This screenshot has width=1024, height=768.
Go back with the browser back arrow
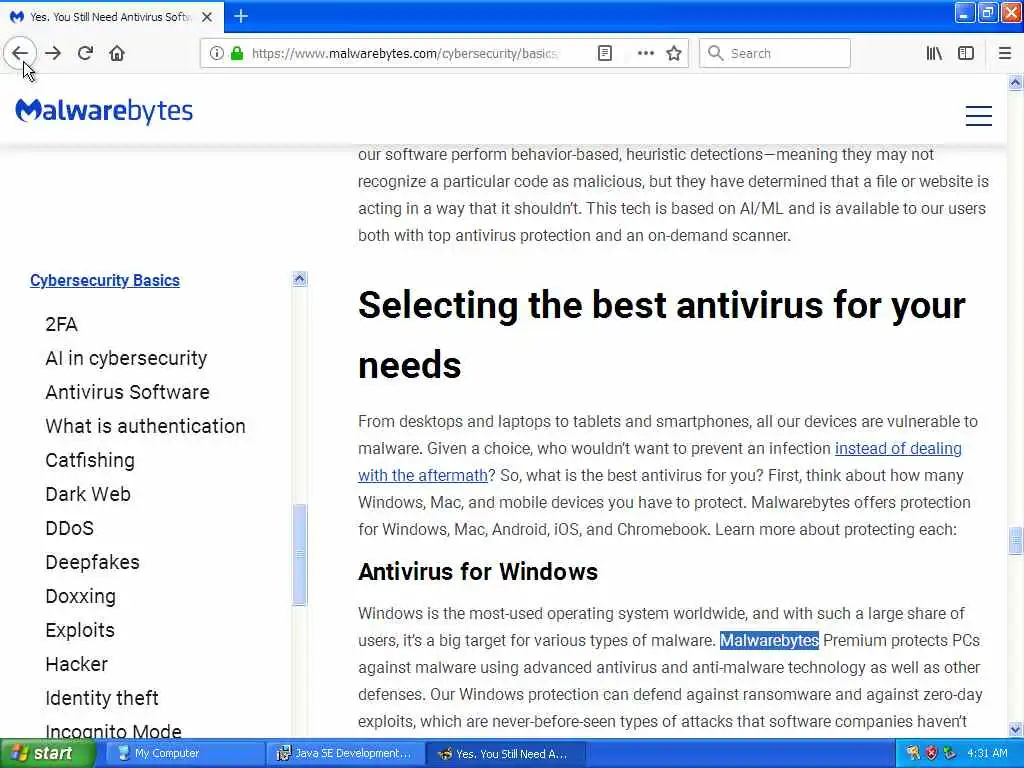pyautogui.click(x=20, y=53)
